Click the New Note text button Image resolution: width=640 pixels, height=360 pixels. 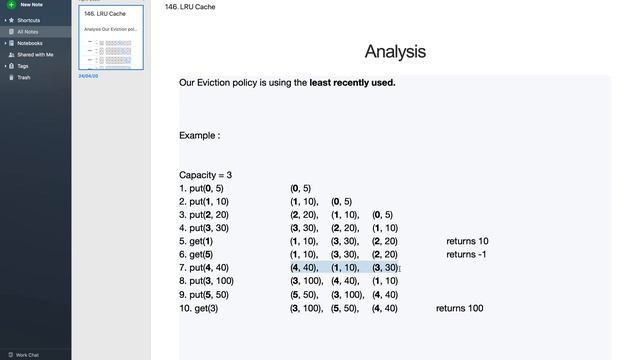[31, 4]
